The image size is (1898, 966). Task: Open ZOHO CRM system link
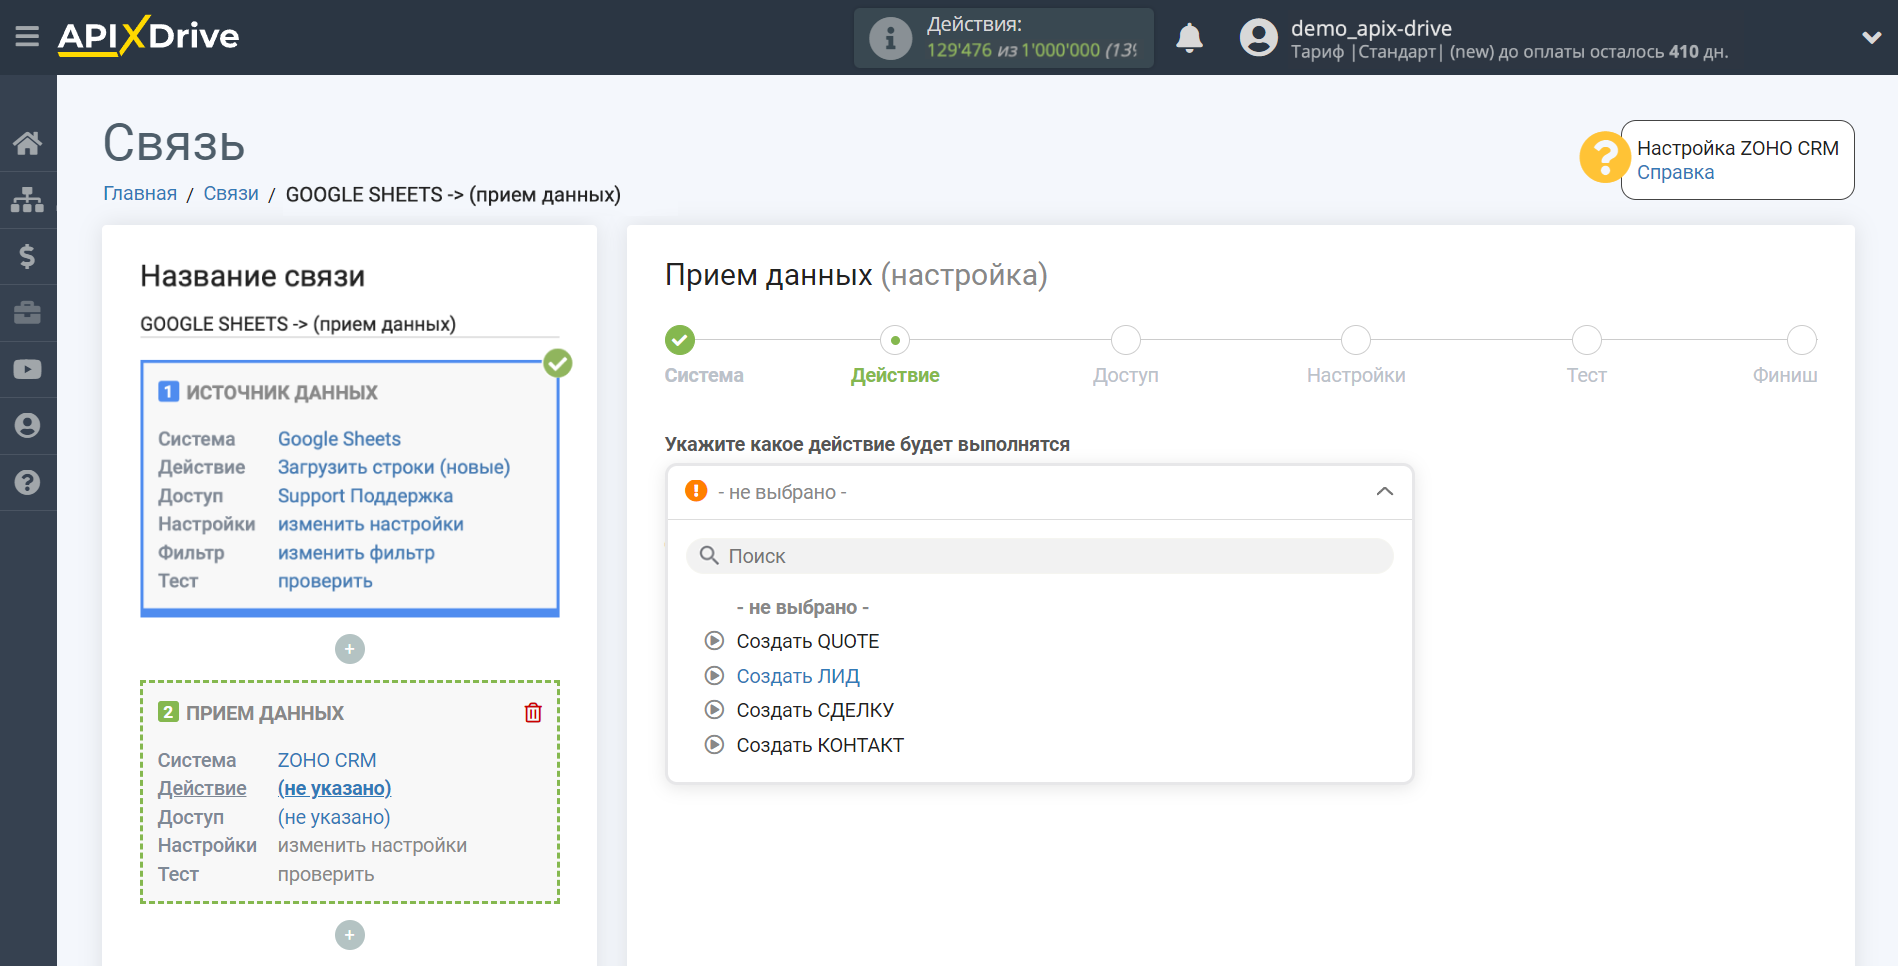(327, 760)
